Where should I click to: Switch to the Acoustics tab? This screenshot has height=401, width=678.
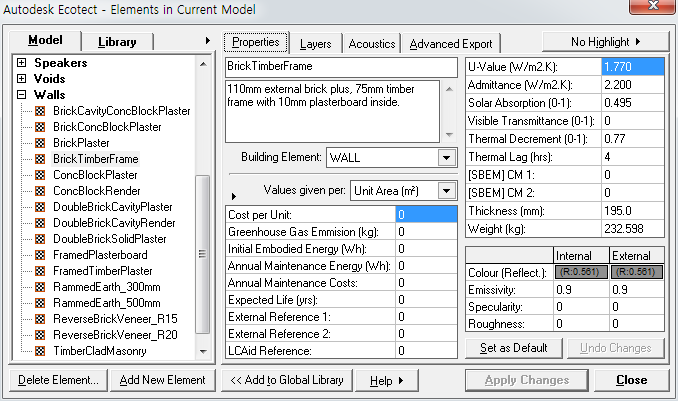tap(373, 44)
